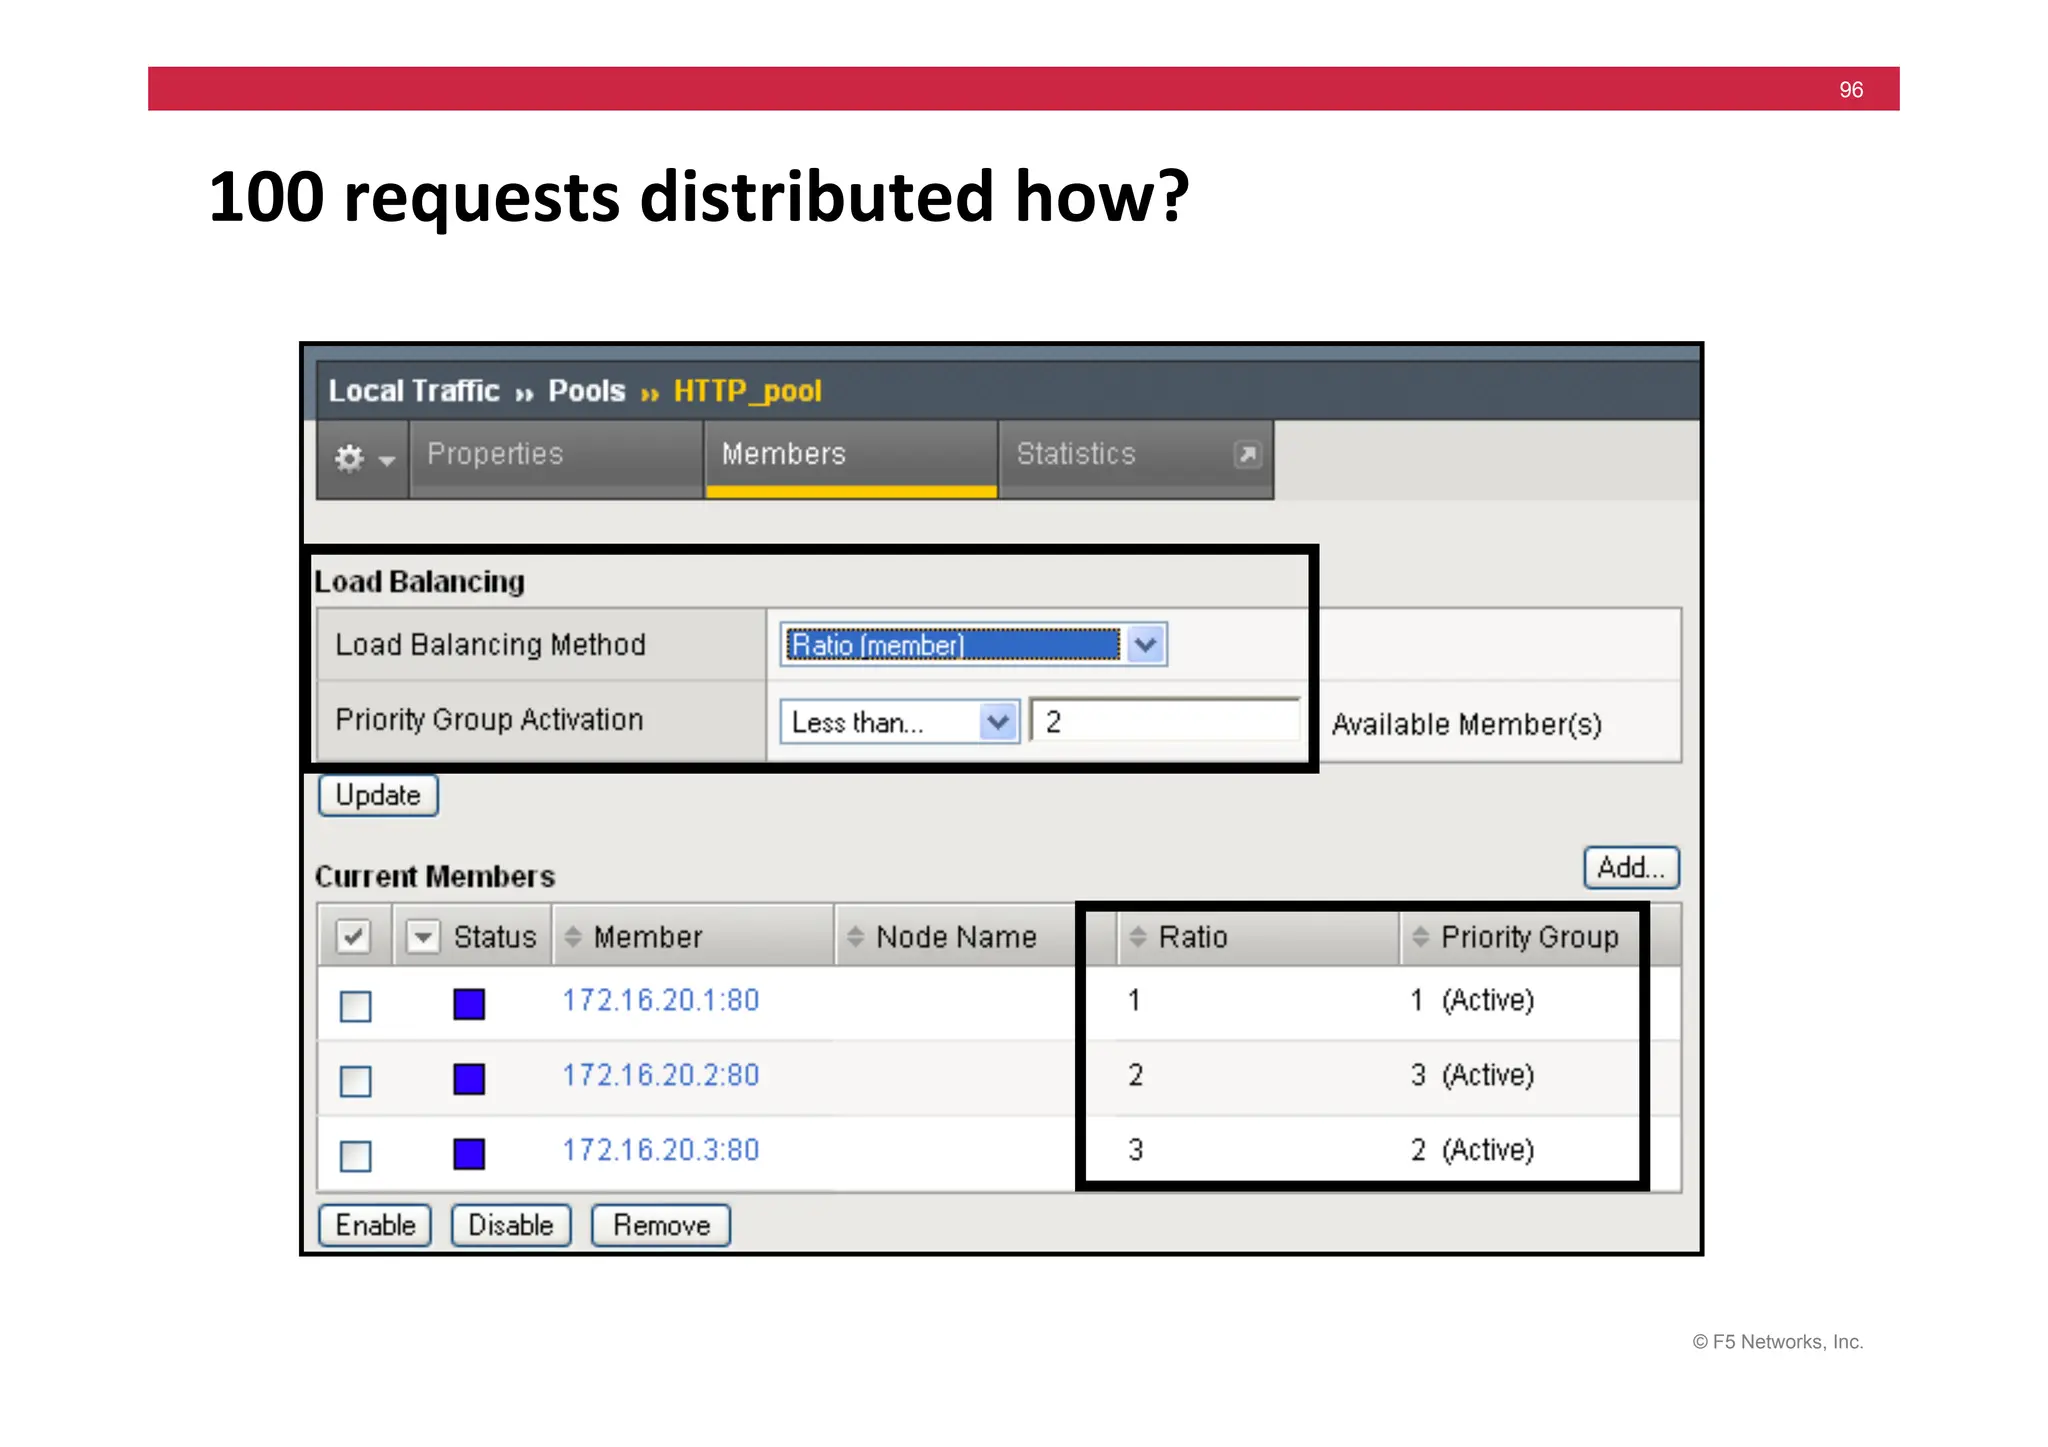Toggle the select-all members checkbox

[x=353, y=937]
